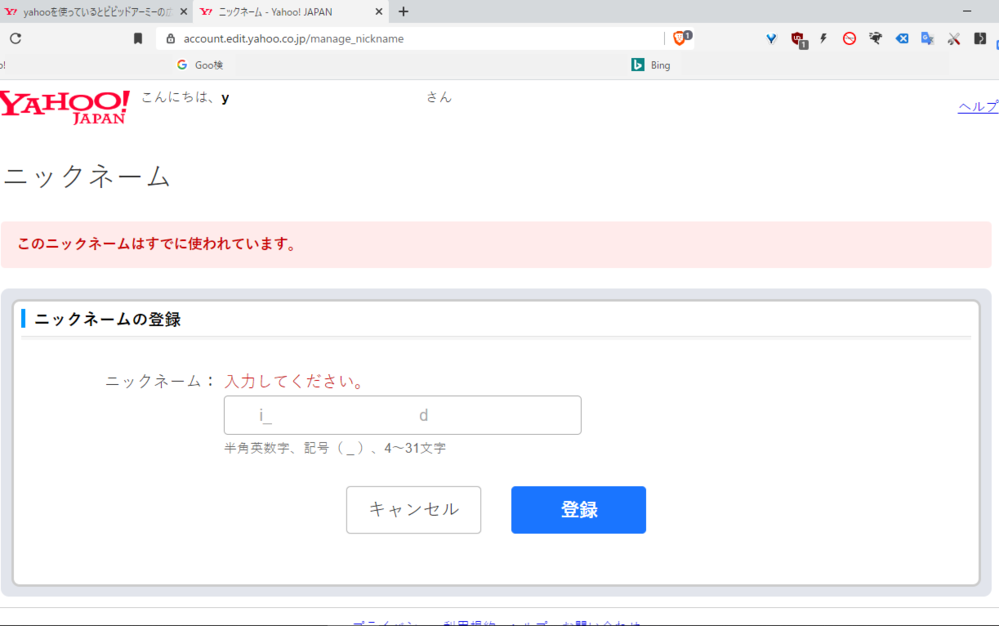The image size is (999, 626).
Task: Open the uBlock Origin extension icon
Action: pos(798,39)
